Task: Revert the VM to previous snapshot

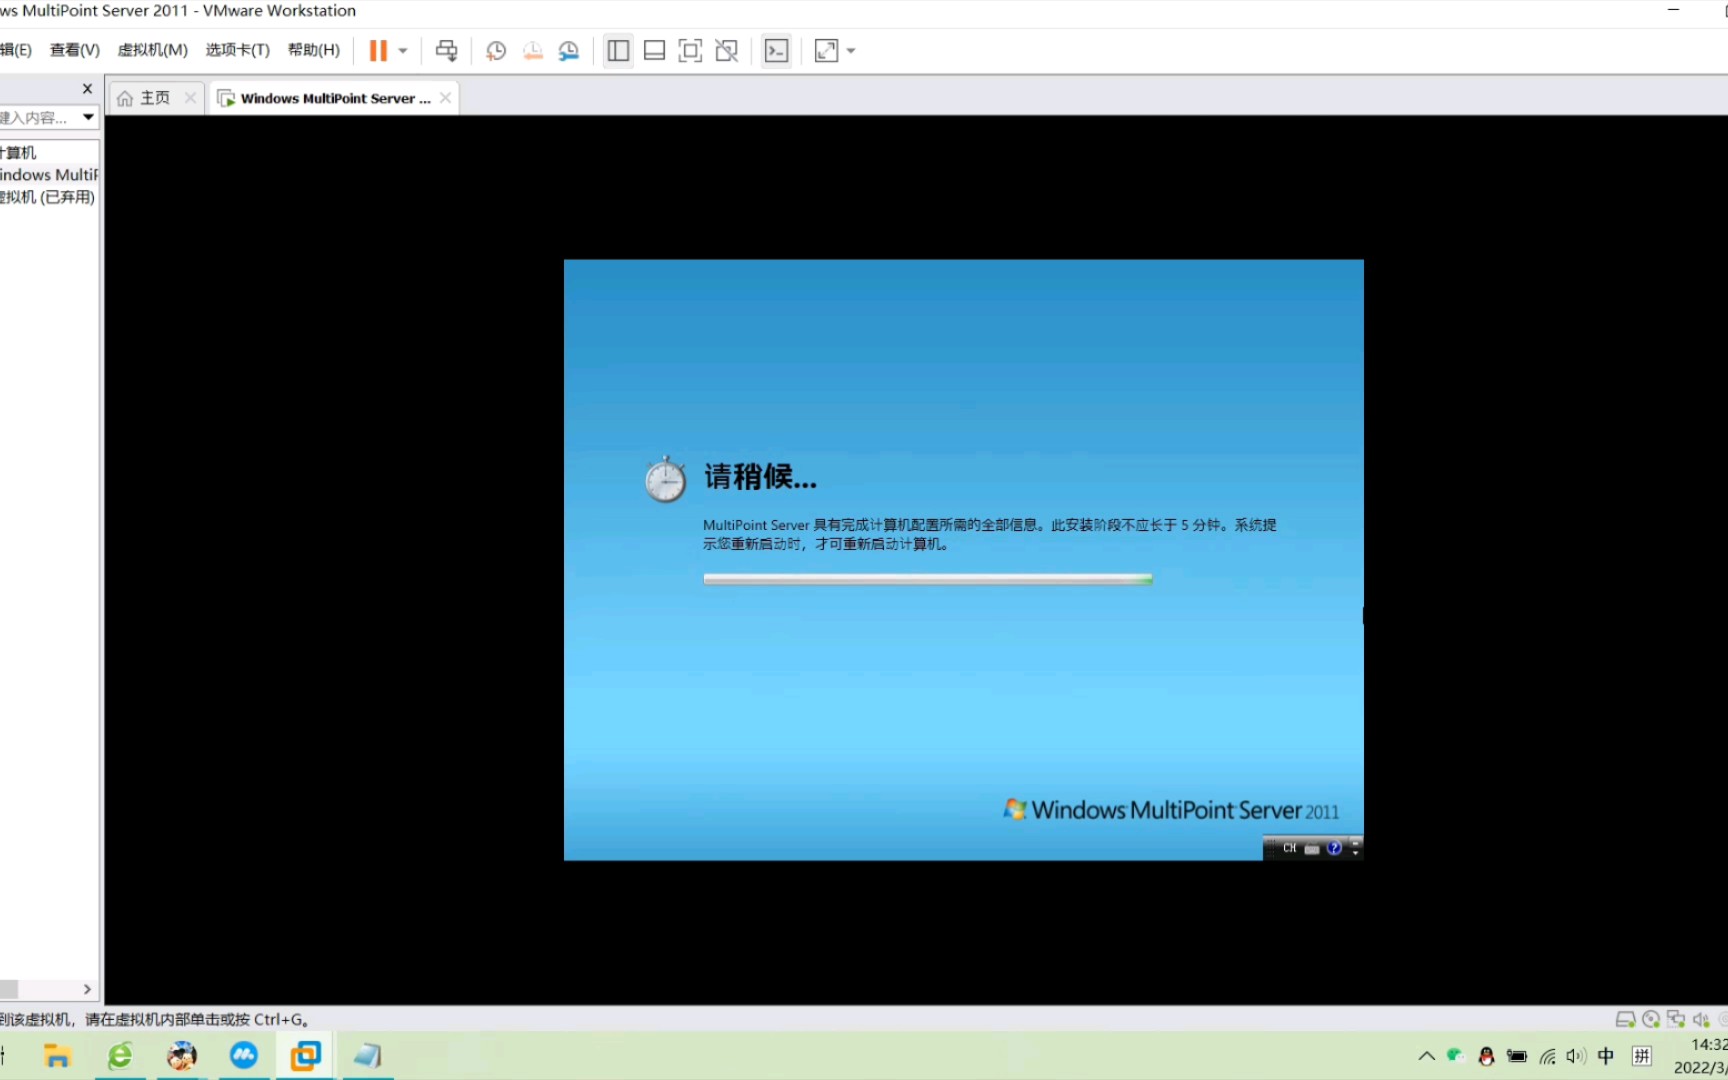Action: pos(533,51)
